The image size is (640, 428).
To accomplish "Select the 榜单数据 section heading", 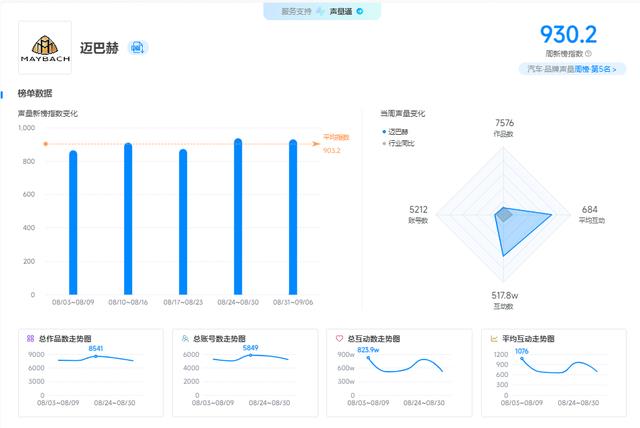I will pos(35,93).
